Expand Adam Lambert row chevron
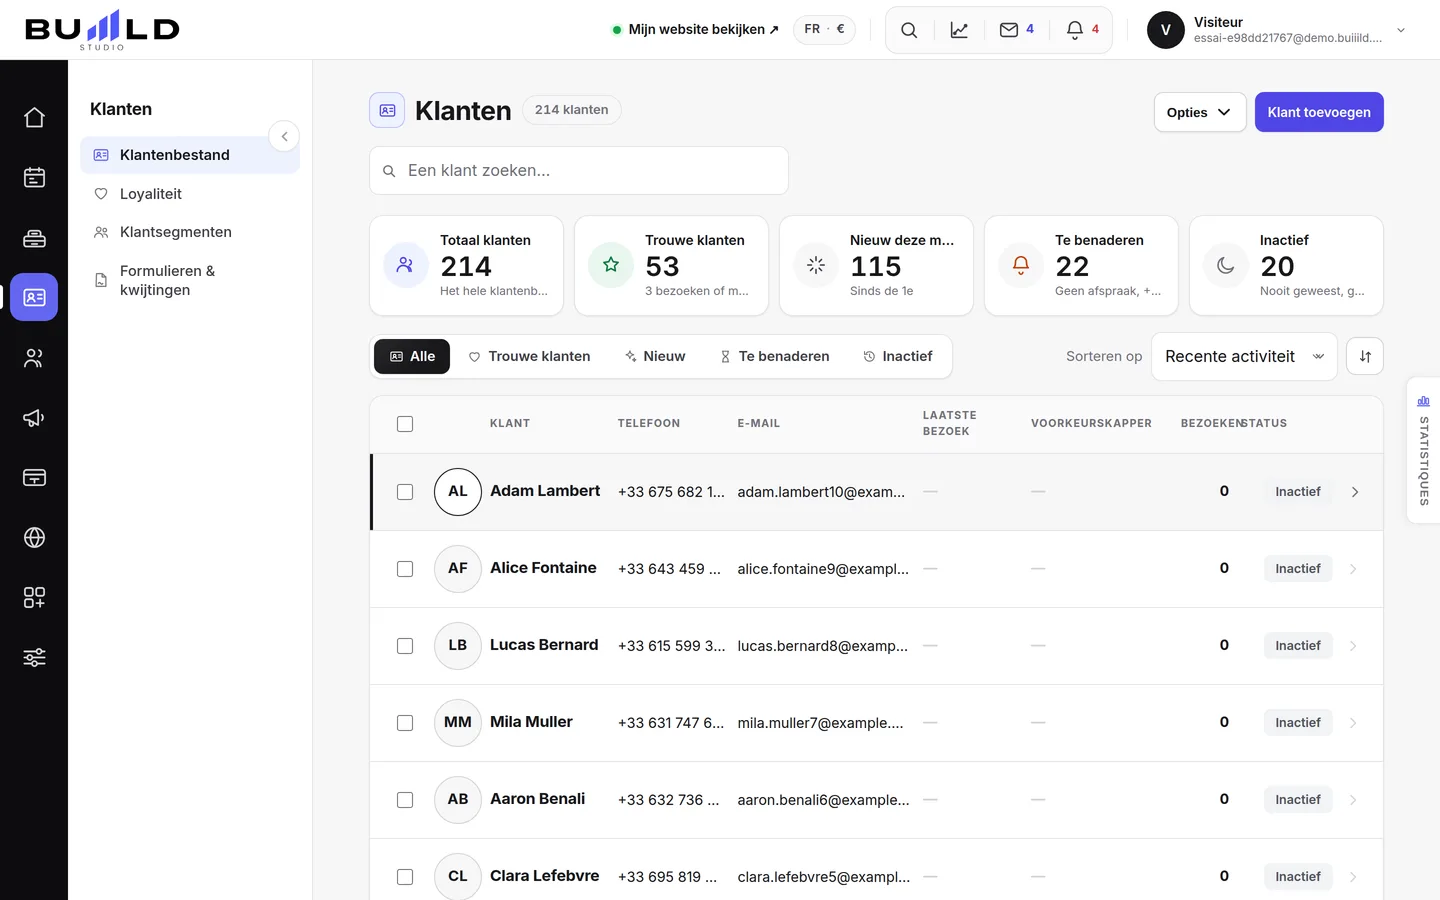This screenshot has width=1440, height=900. 1355,492
